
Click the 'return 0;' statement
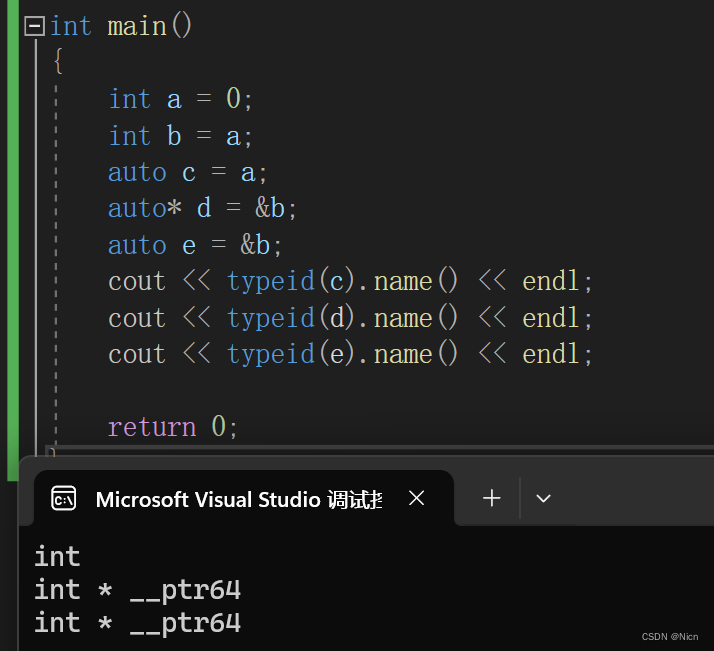(173, 427)
